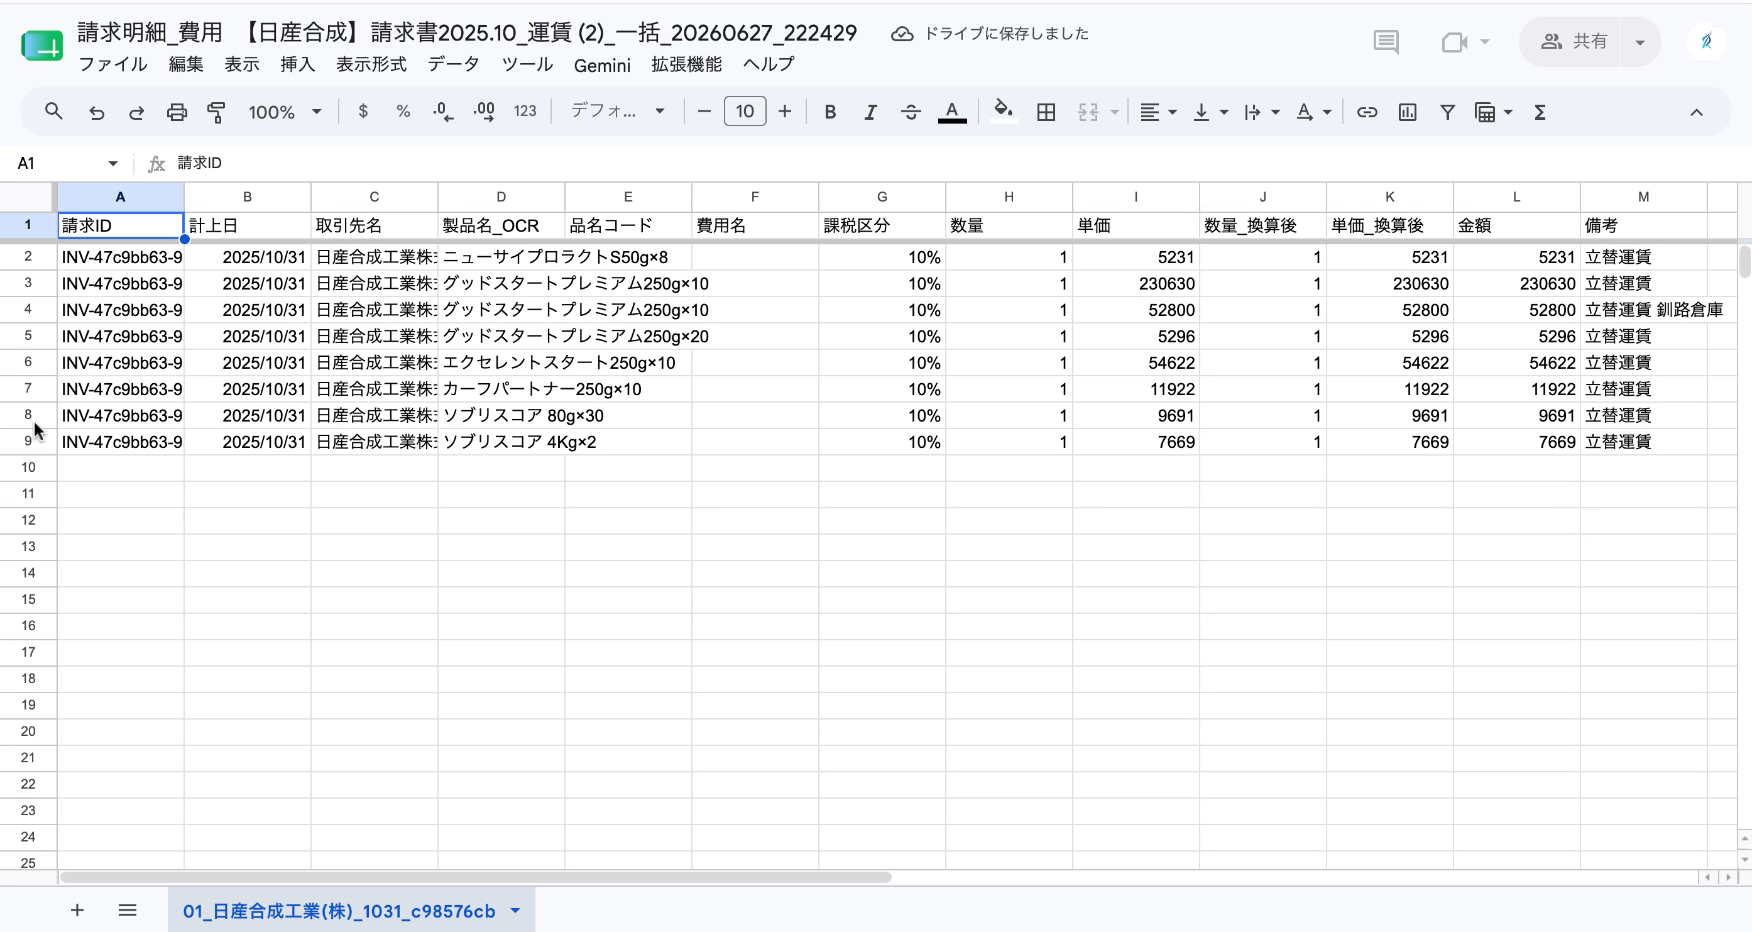Open the データ menu
1752x932 pixels.
click(454, 64)
